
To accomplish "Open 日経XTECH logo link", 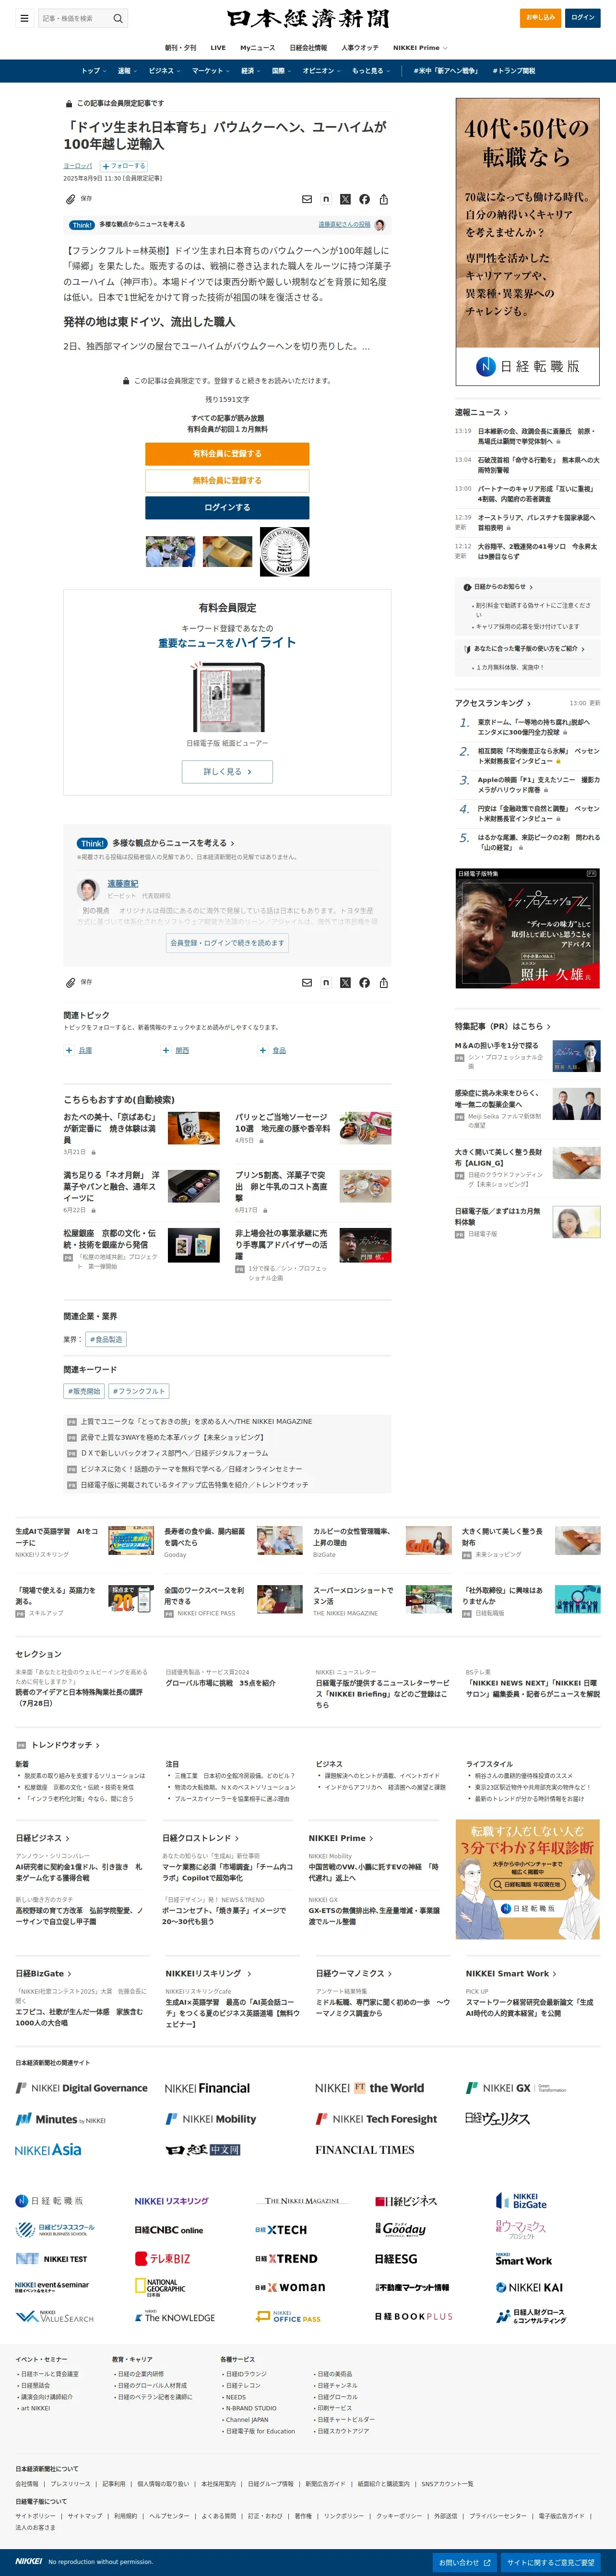I will (281, 2230).
